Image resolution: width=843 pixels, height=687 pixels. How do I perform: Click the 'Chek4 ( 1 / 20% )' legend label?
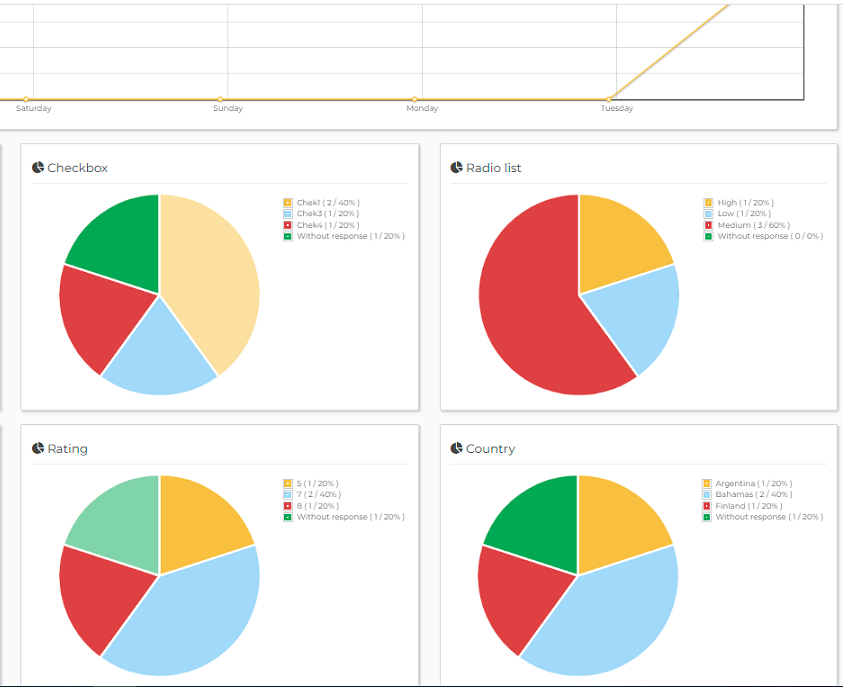[328, 225]
